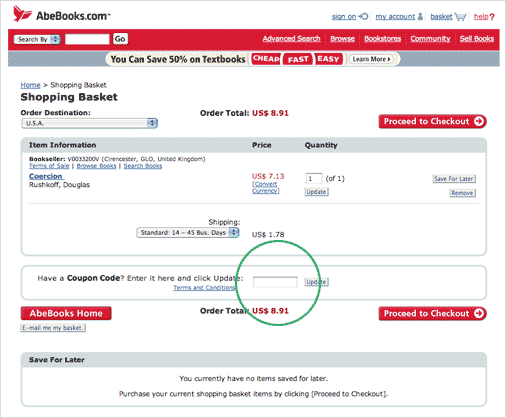Click the US$ 7.13 item price
The width and height of the screenshot is (506, 418).
(268, 176)
